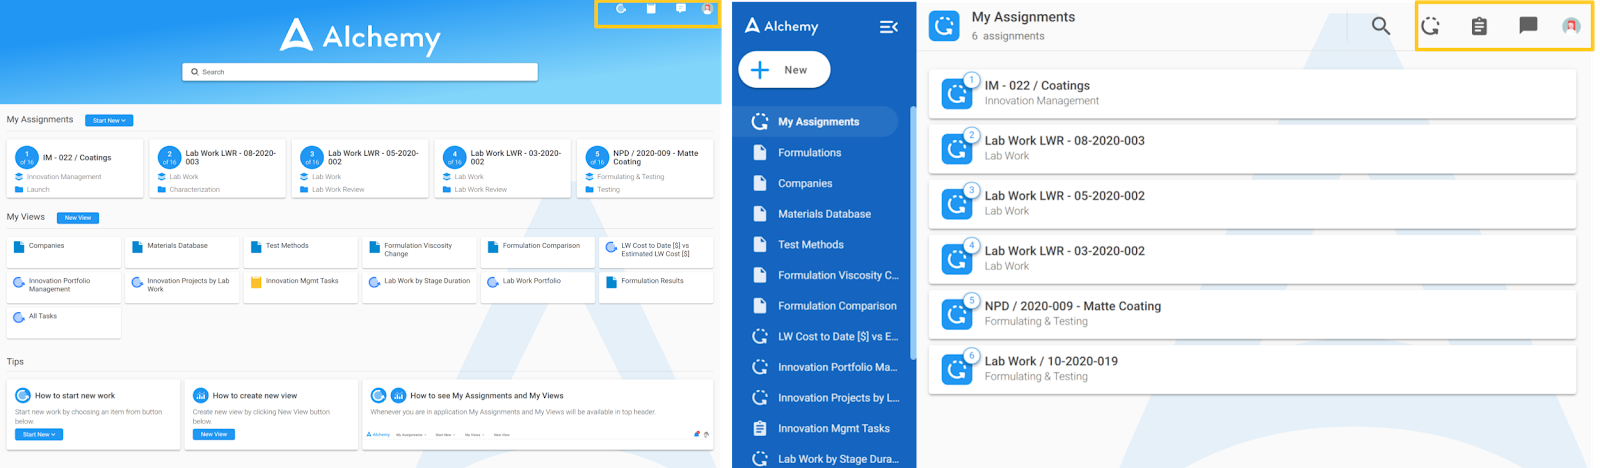The width and height of the screenshot is (1600, 468).
Task: Open NPD / 2020-009 - Matte Coating list row
Action: 1252,313
